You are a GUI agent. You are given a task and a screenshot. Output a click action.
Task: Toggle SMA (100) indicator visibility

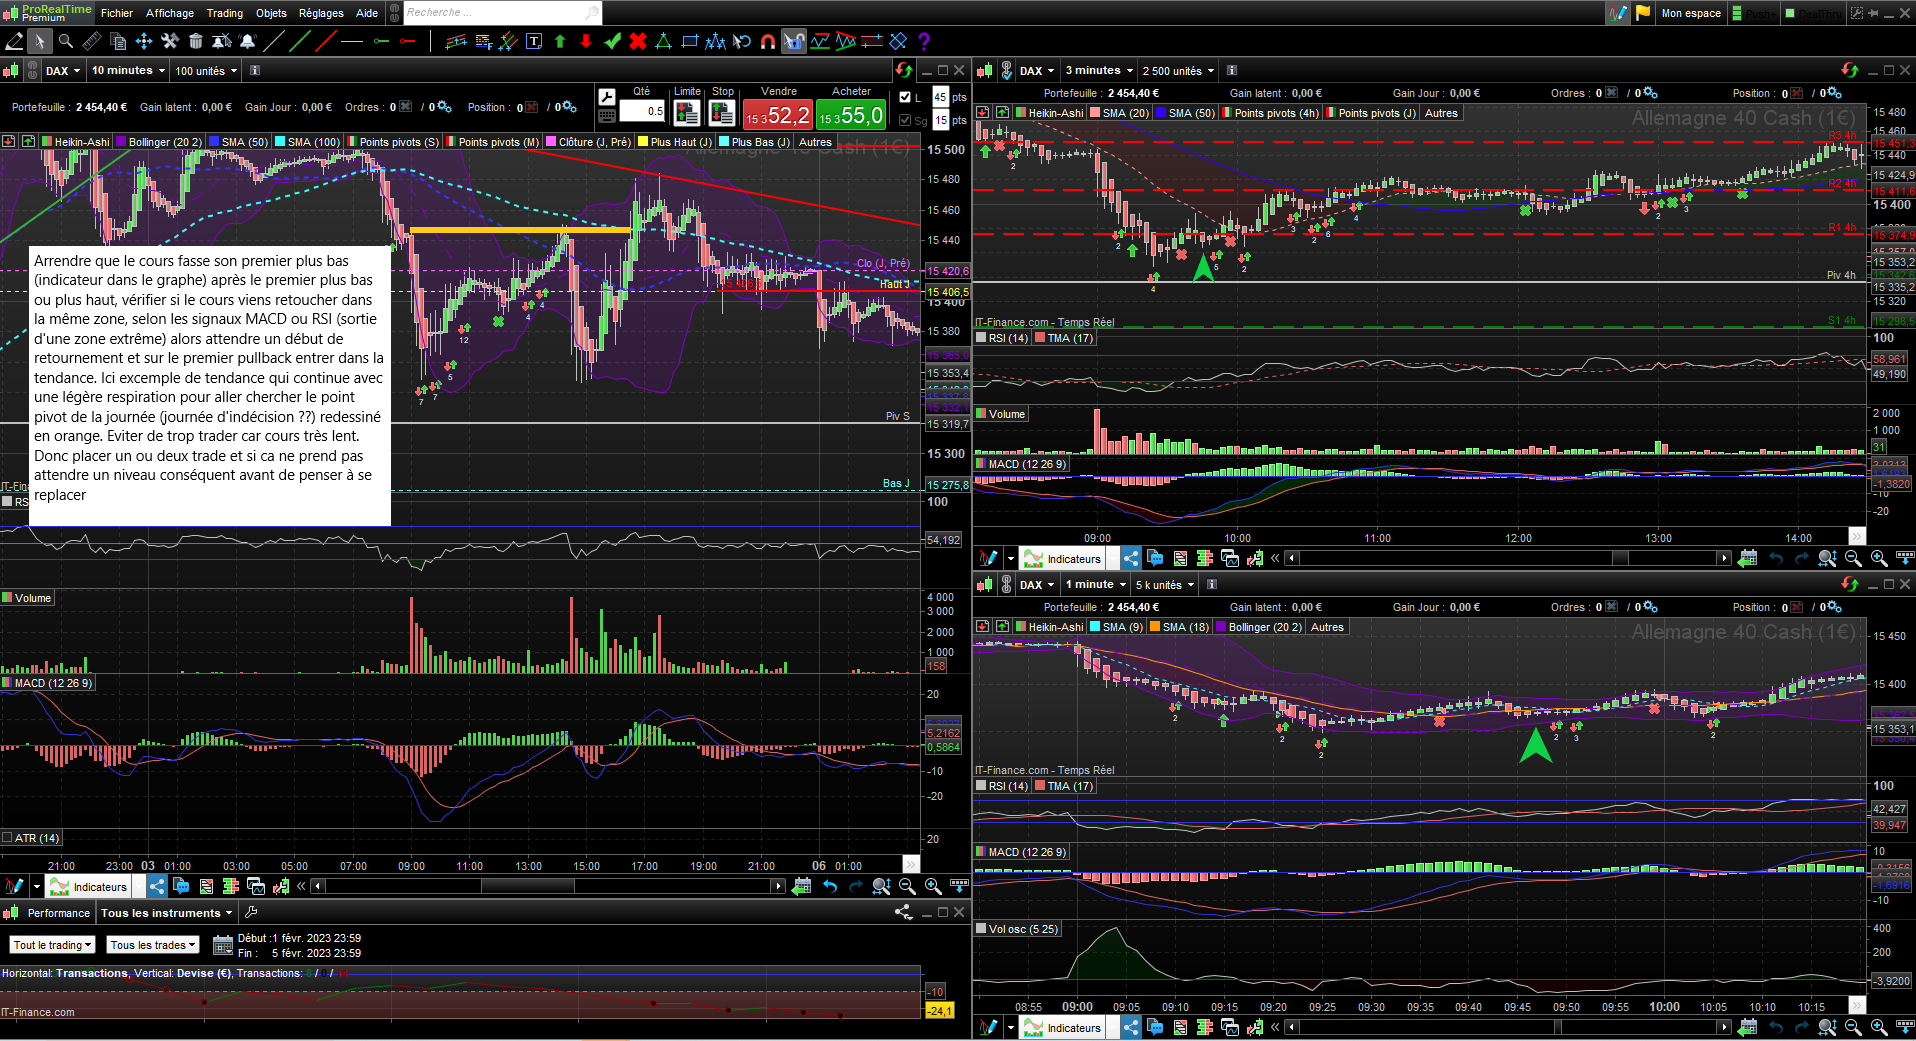coord(307,142)
